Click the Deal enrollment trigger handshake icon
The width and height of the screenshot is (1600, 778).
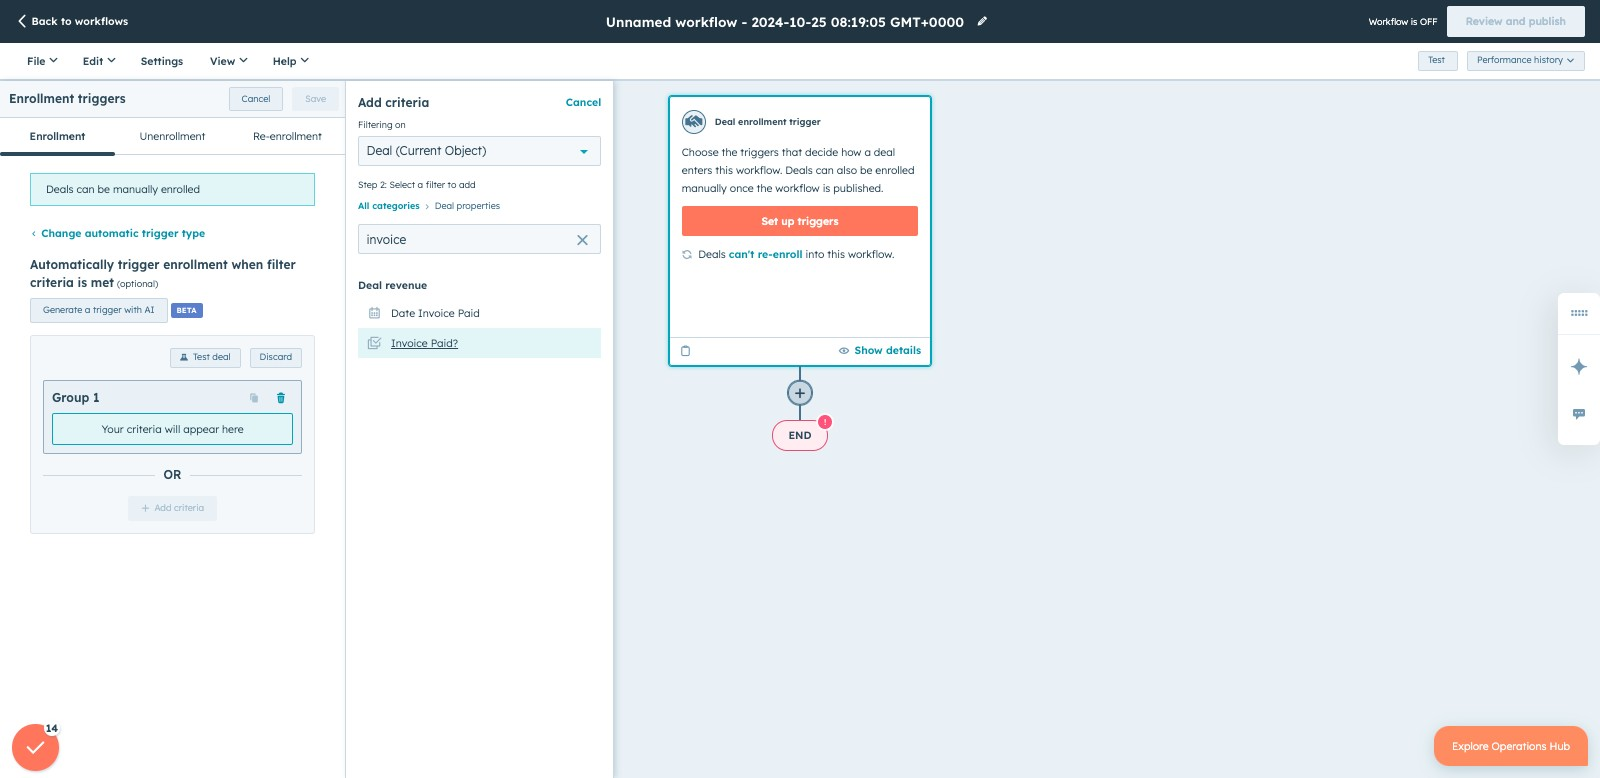click(694, 122)
